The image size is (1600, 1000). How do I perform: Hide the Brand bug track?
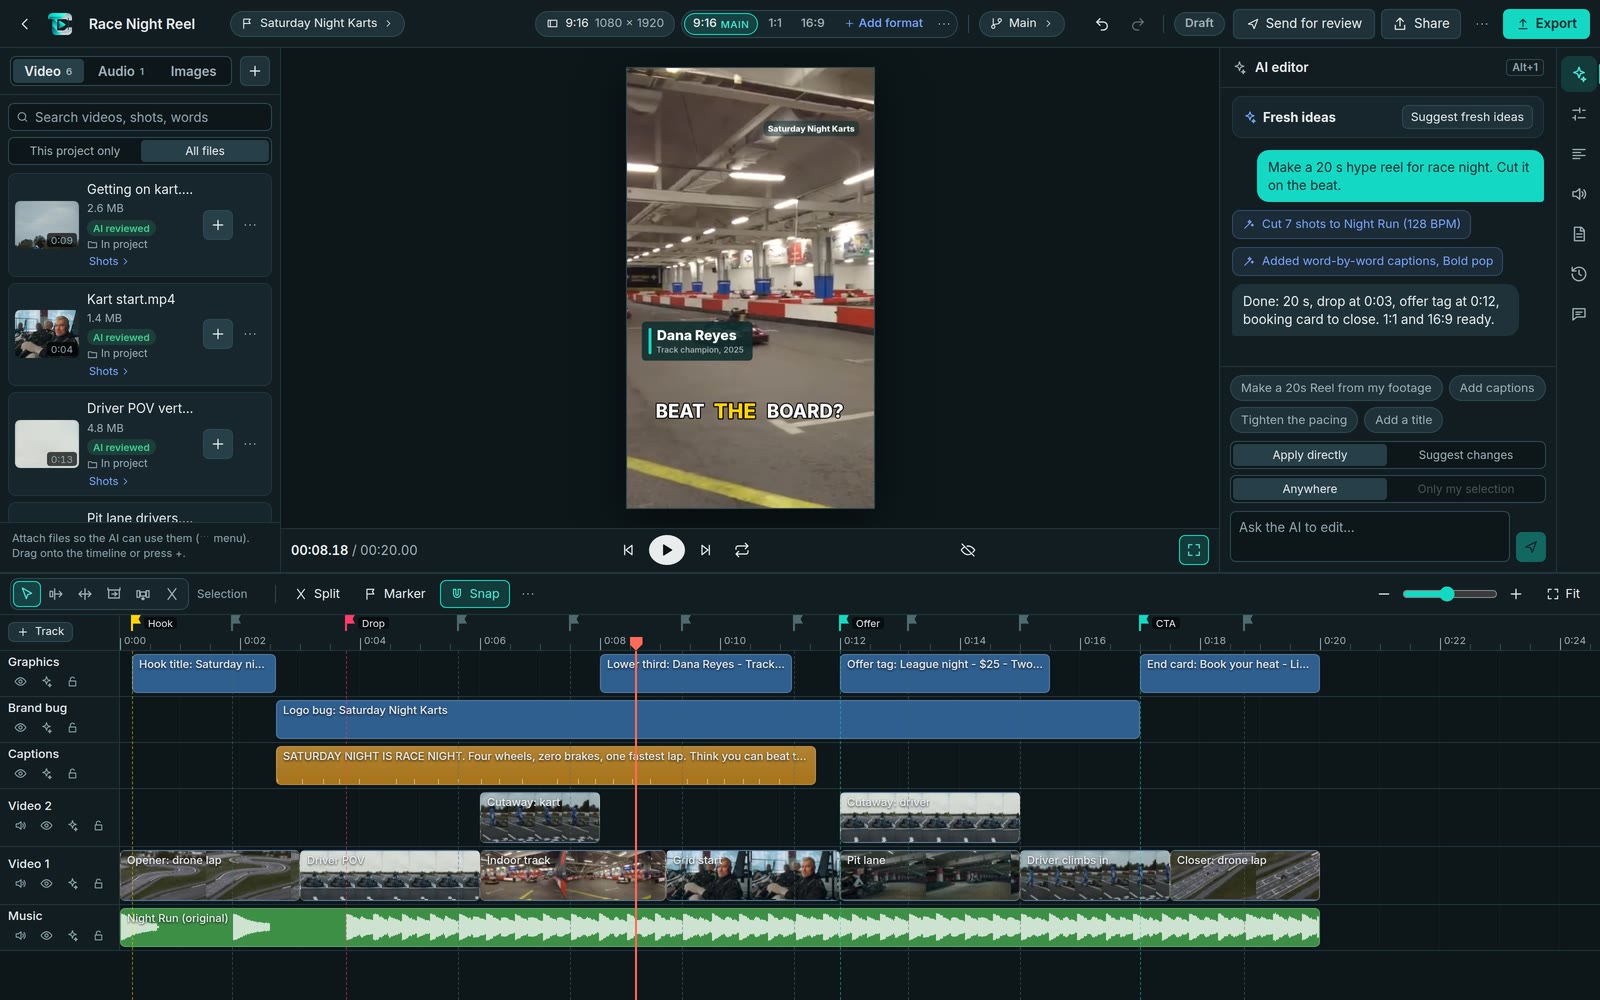[x=20, y=728]
